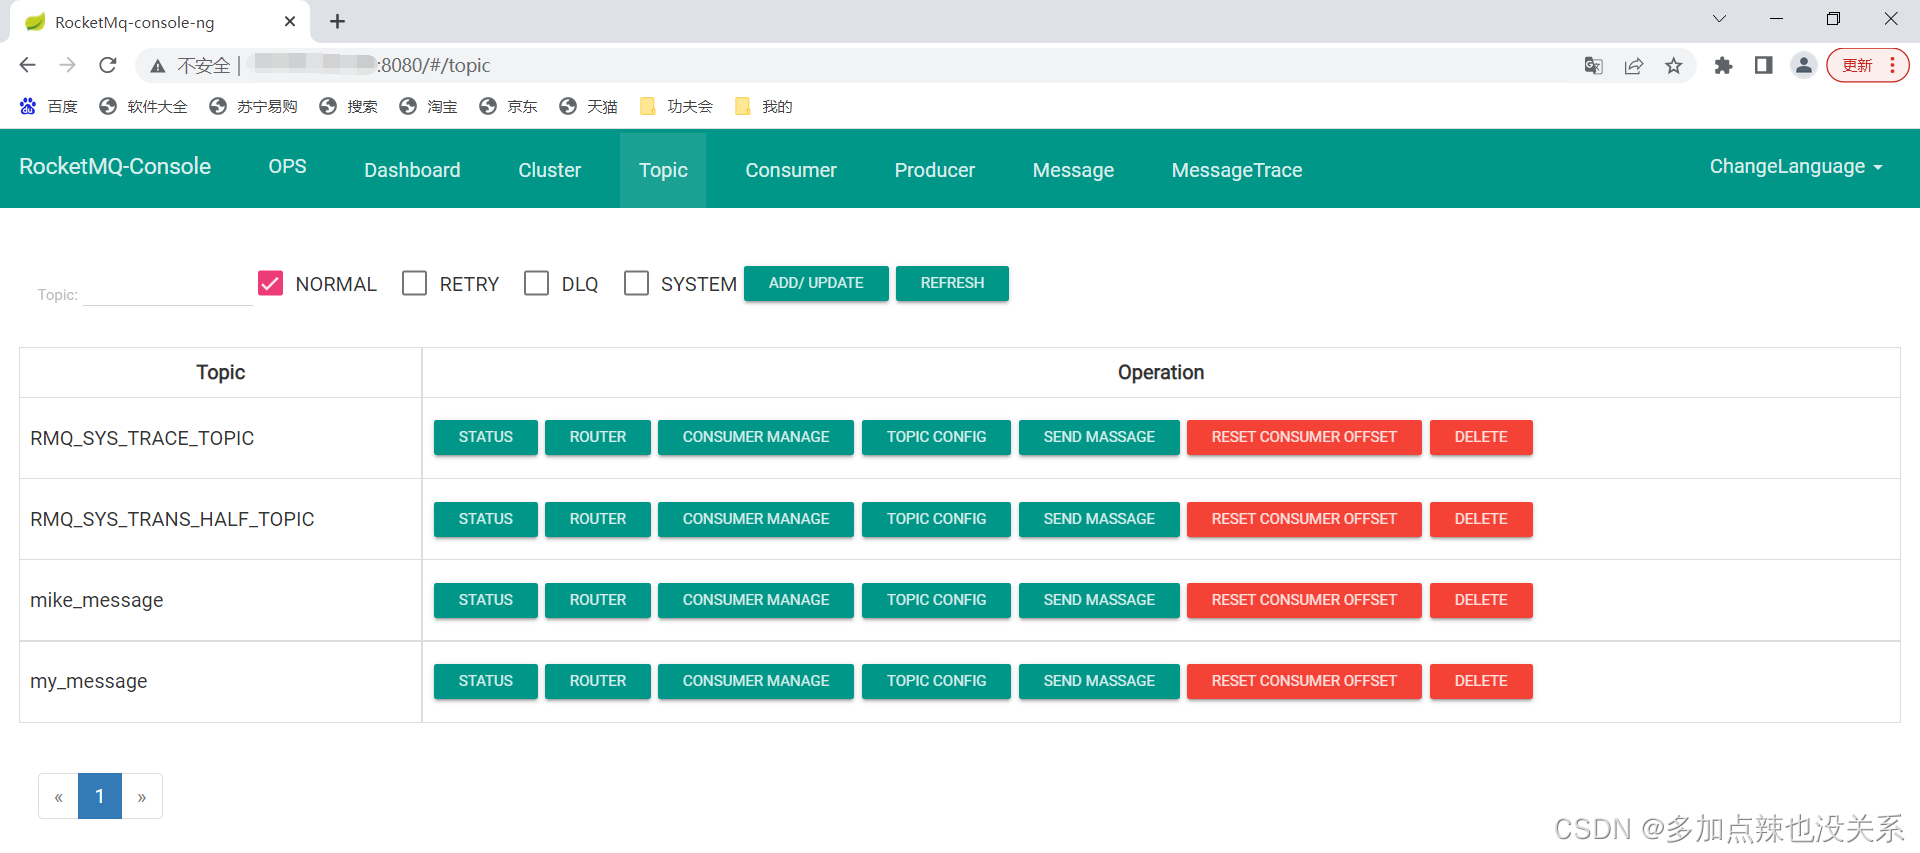This screenshot has height=853, width=1920.
Task: Expand the ChangeLanguage dropdown
Action: (x=1796, y=167)
